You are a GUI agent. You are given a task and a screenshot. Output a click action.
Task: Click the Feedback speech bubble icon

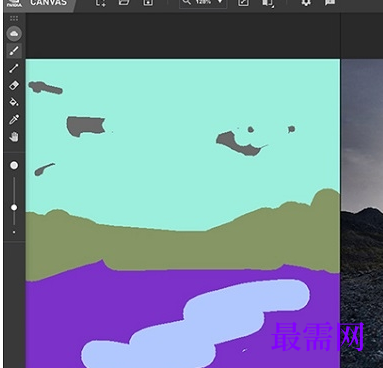click(x=330, y=3)
